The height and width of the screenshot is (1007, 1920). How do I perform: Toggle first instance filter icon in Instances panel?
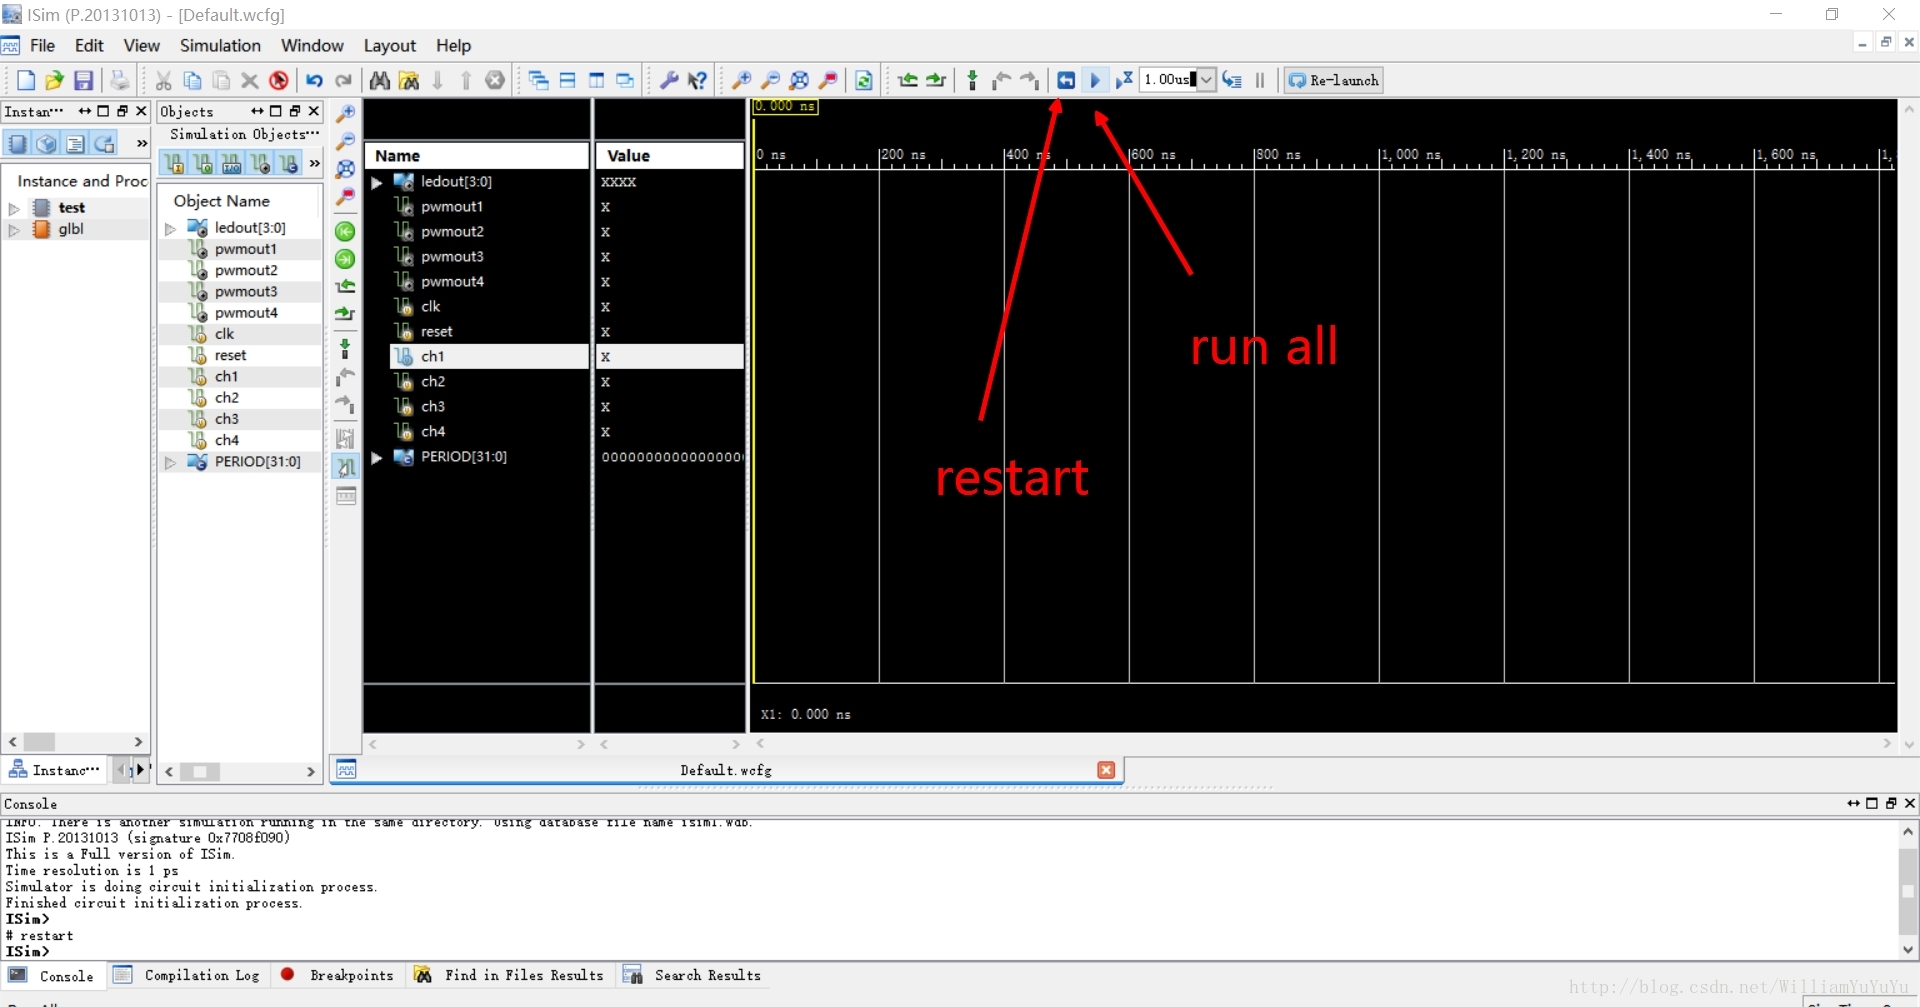(18, 144)
